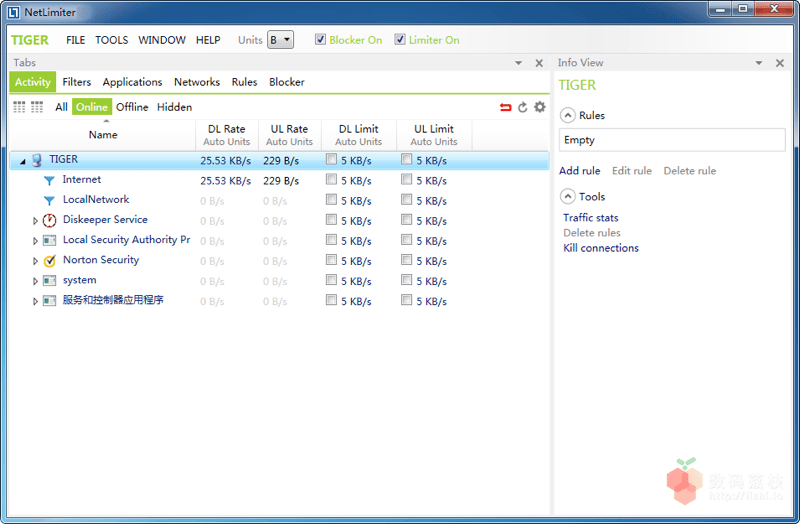The width and height of the screenshot is (800, 524).
Task: Enable UL Limit checkbox for TIGER
Action: tap(406, 159)
